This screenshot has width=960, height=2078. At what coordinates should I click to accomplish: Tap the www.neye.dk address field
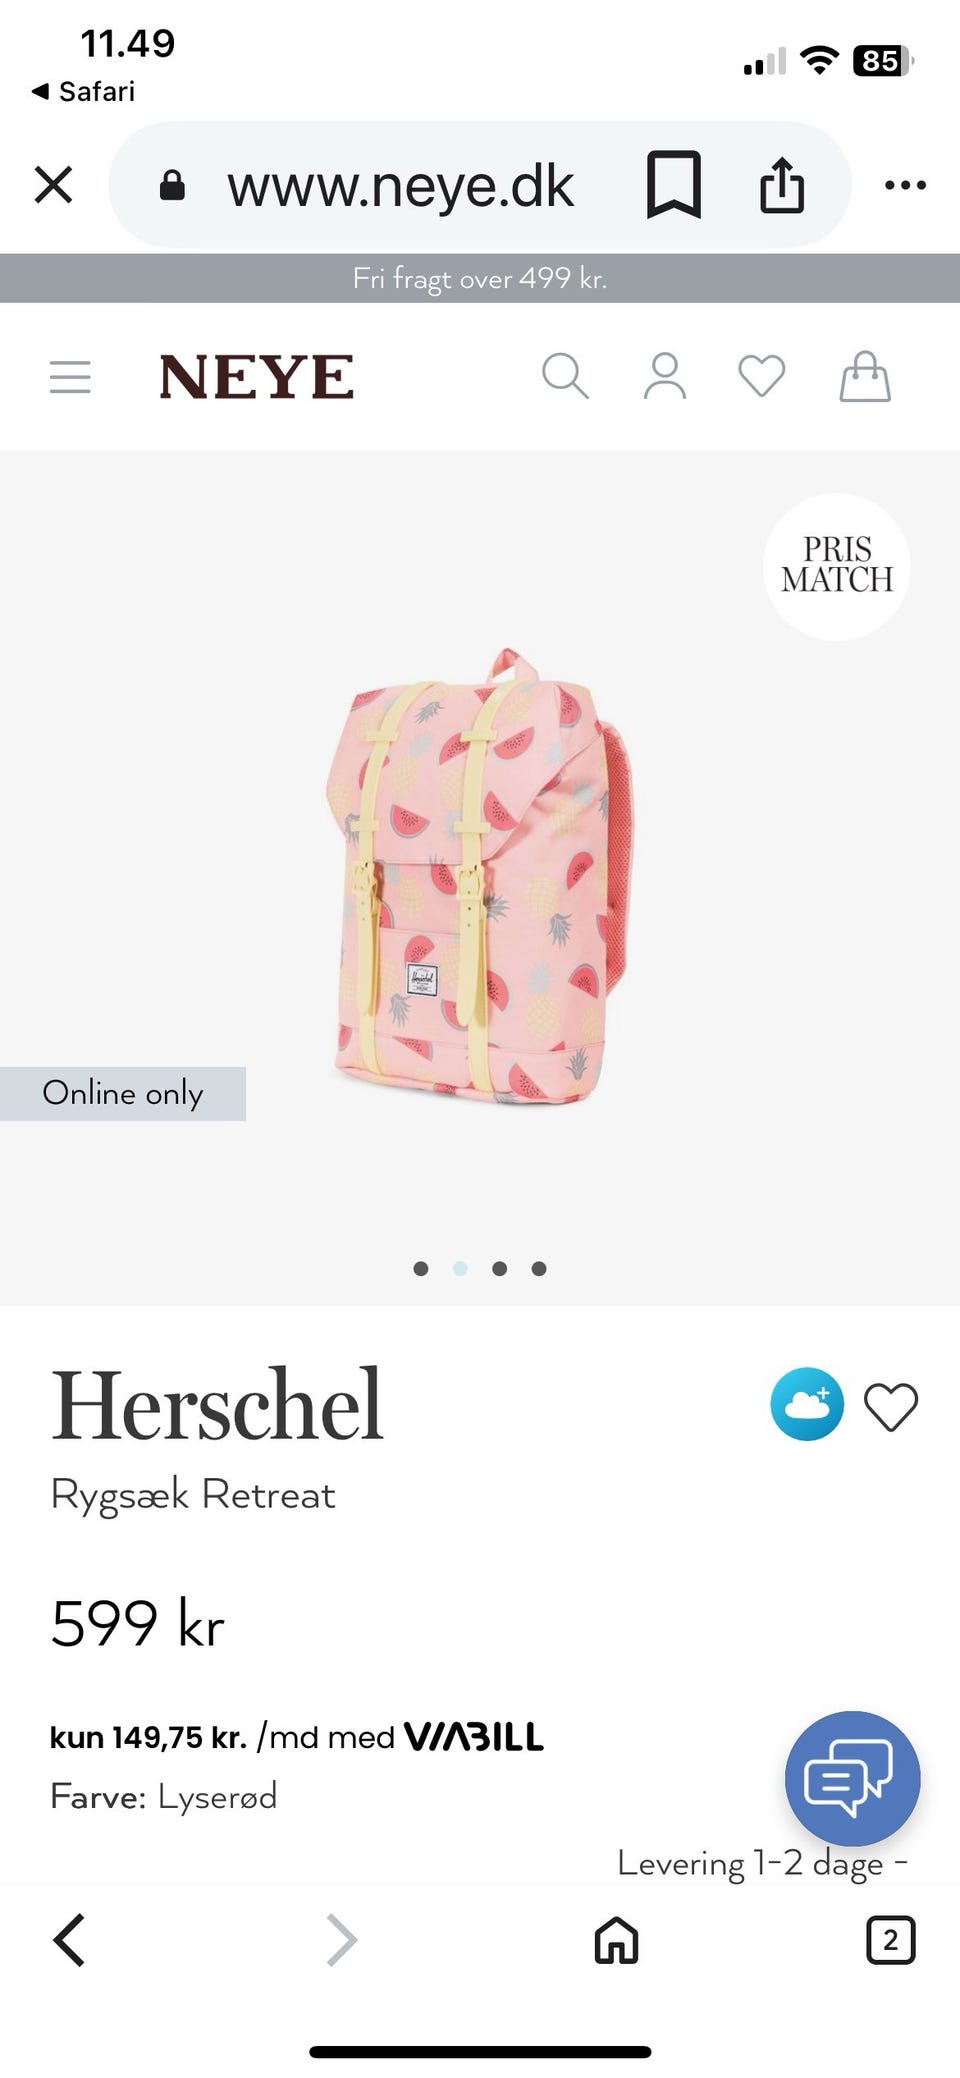click(400, 186)
